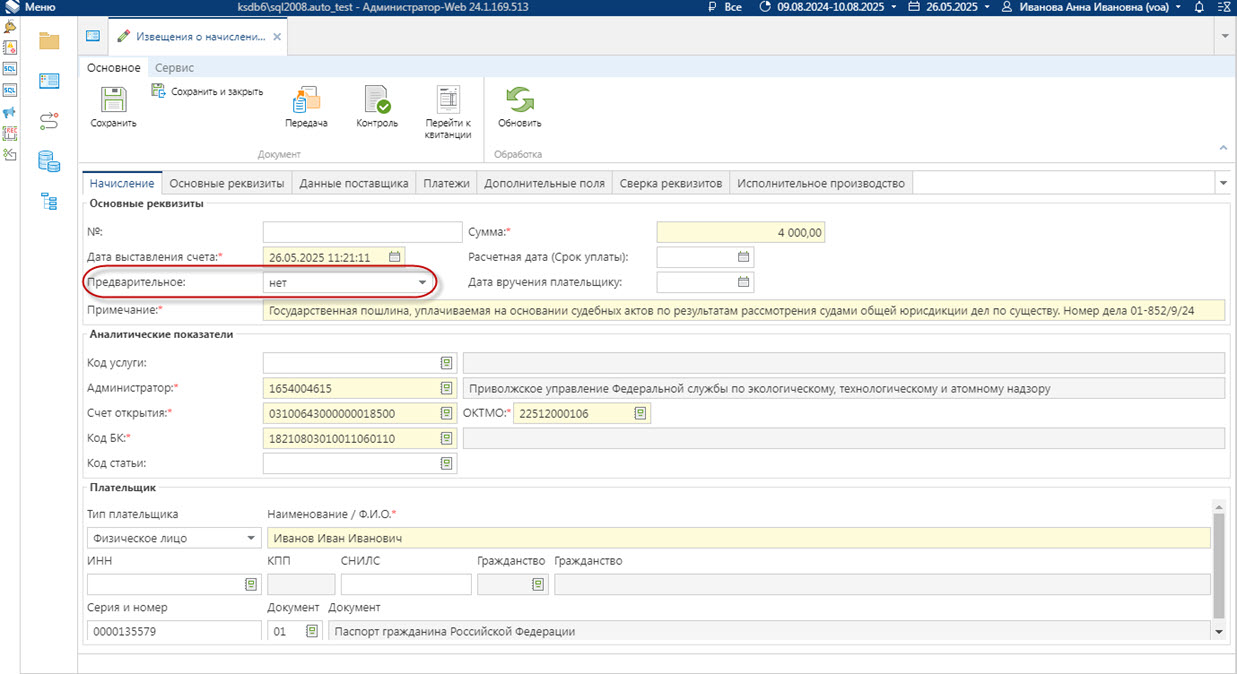
Task: Expand the Предварительное dropdown
Action: pyautogui.click(x=423, y=283)
